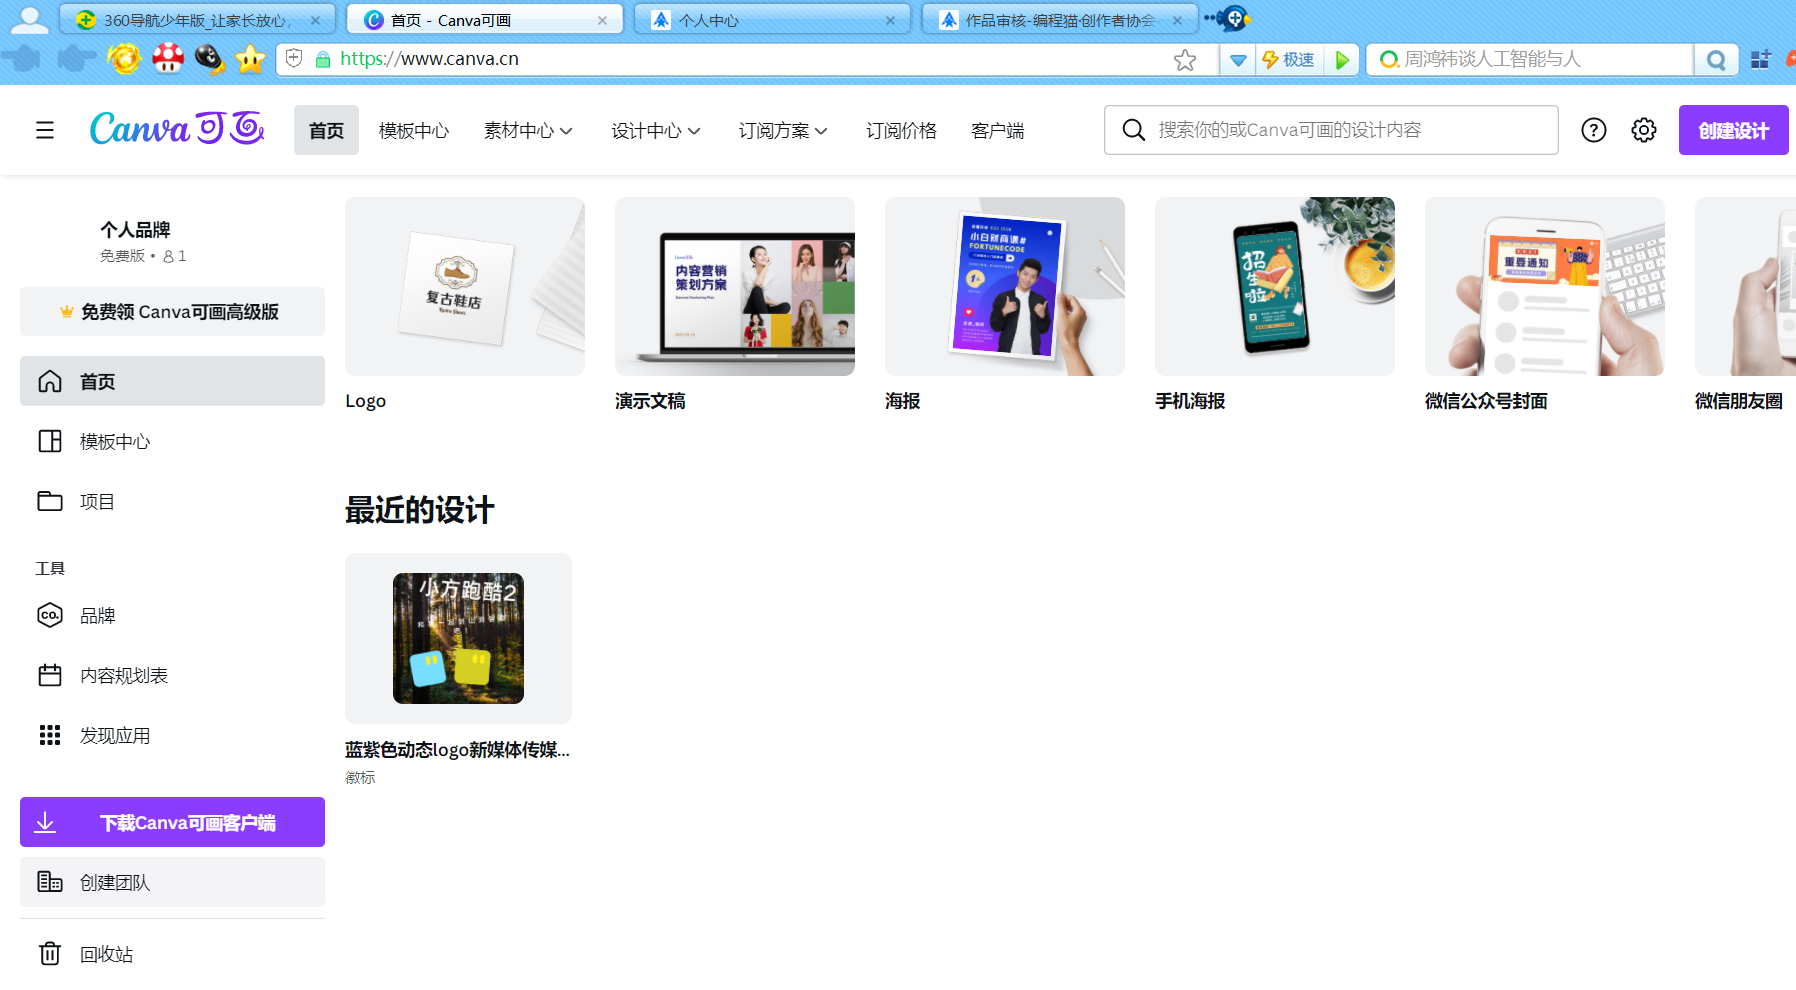1796x990 pixels.
Task: Click the browser back arrow
Action: click(x=22, y=59)
